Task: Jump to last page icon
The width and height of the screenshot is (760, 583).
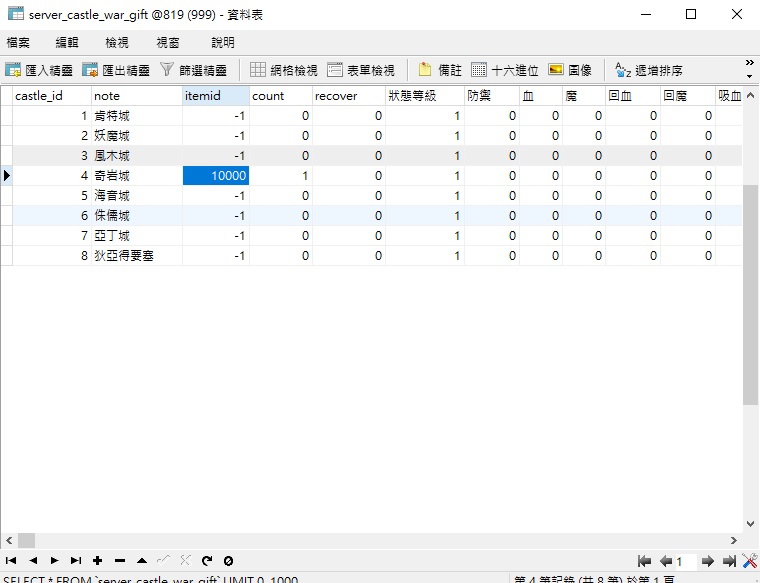Action: pyautogui.click(x=729, y=561)
